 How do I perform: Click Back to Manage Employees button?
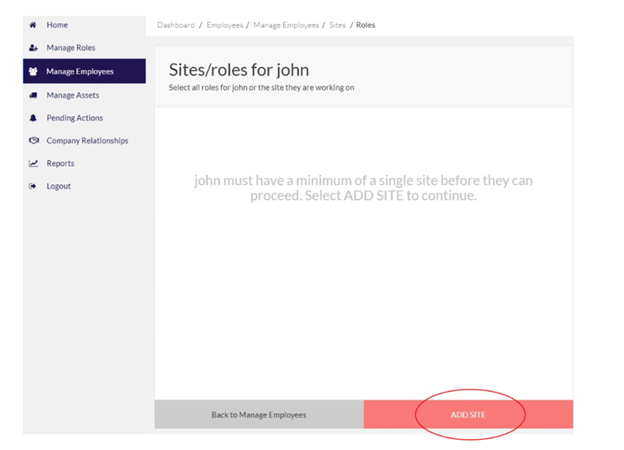coord(259,414)
